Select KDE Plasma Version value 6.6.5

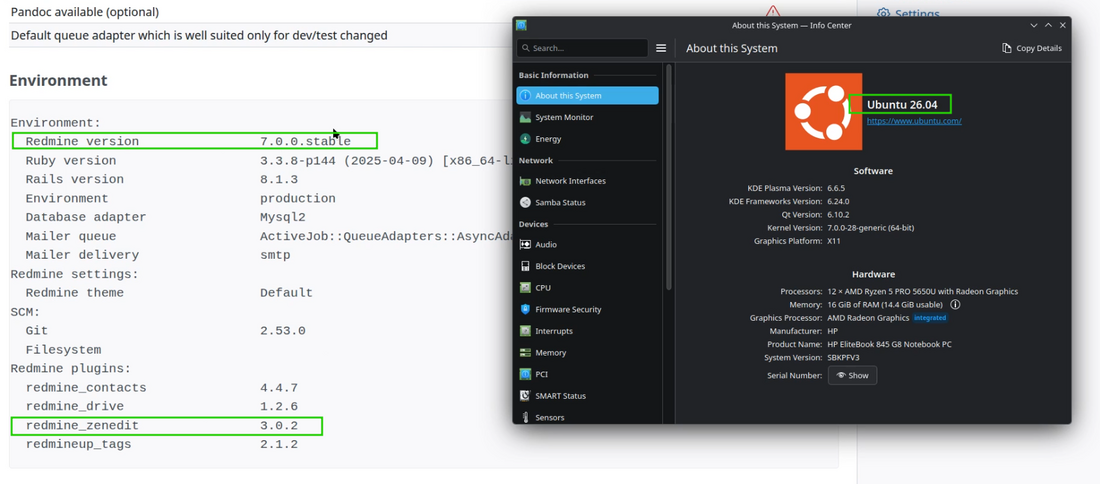click(836, 188)
